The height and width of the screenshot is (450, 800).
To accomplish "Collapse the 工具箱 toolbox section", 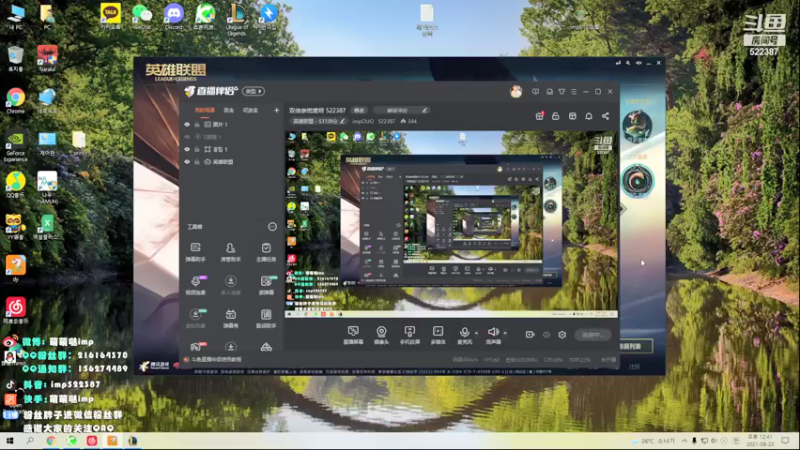I will [272, 227].
